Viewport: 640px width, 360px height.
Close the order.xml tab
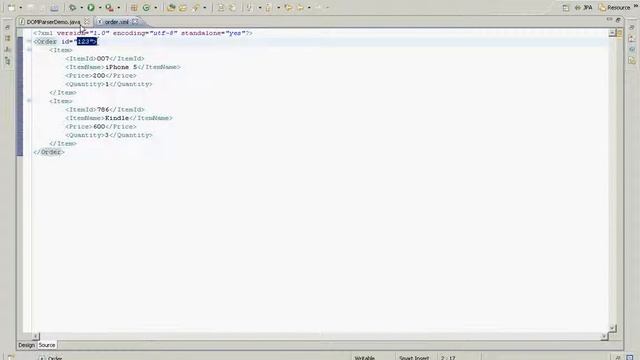coord(135,22)
